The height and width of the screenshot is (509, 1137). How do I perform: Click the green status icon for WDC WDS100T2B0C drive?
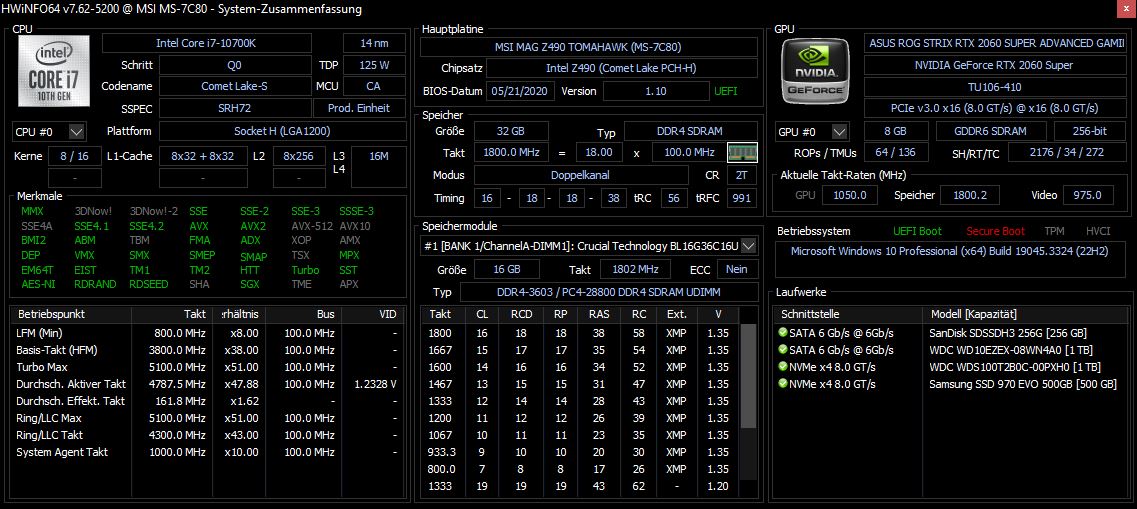(x=782, y=367)
